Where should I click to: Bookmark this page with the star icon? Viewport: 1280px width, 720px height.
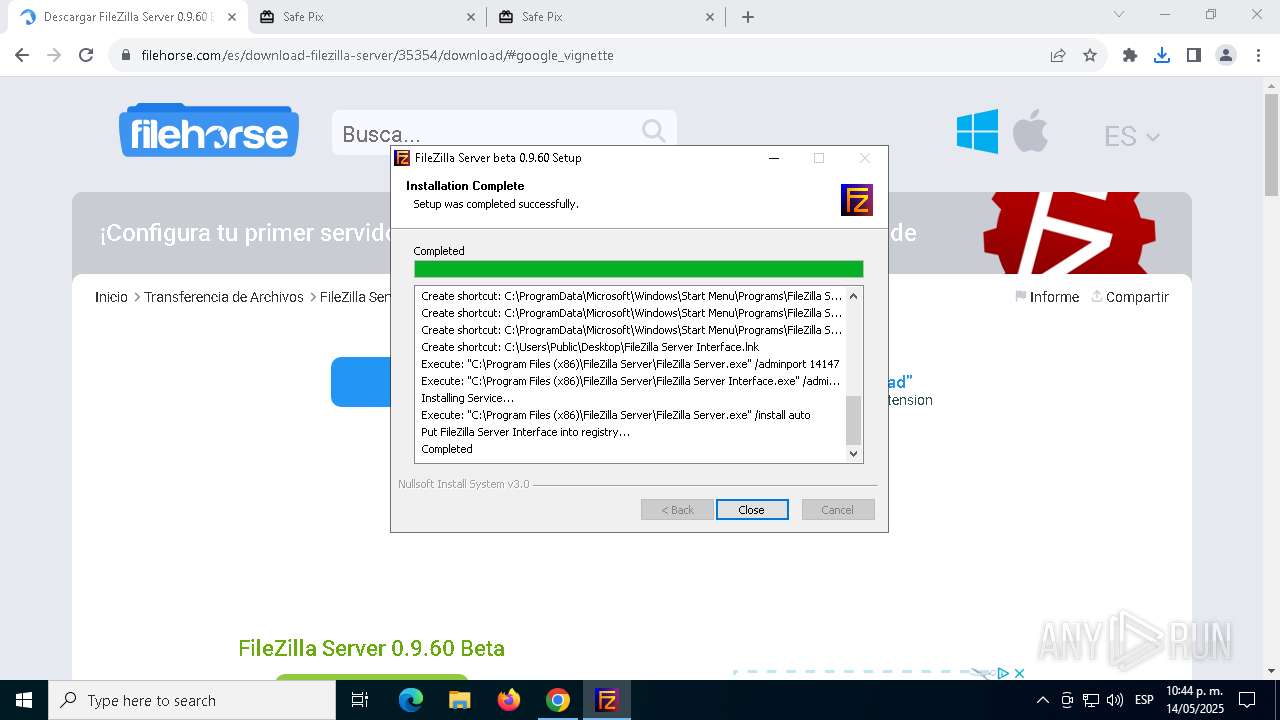pyautogui.click(x=1090, y=55)
